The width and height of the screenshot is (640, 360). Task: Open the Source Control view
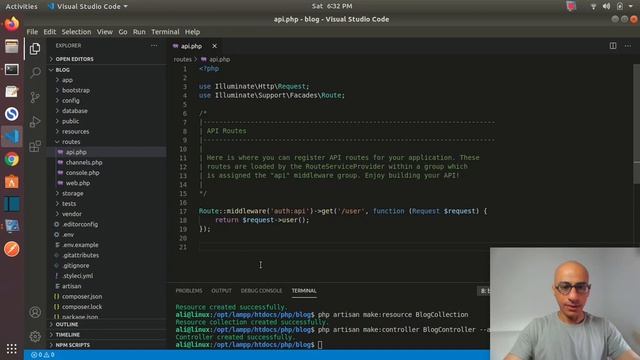tap(35, 97)
